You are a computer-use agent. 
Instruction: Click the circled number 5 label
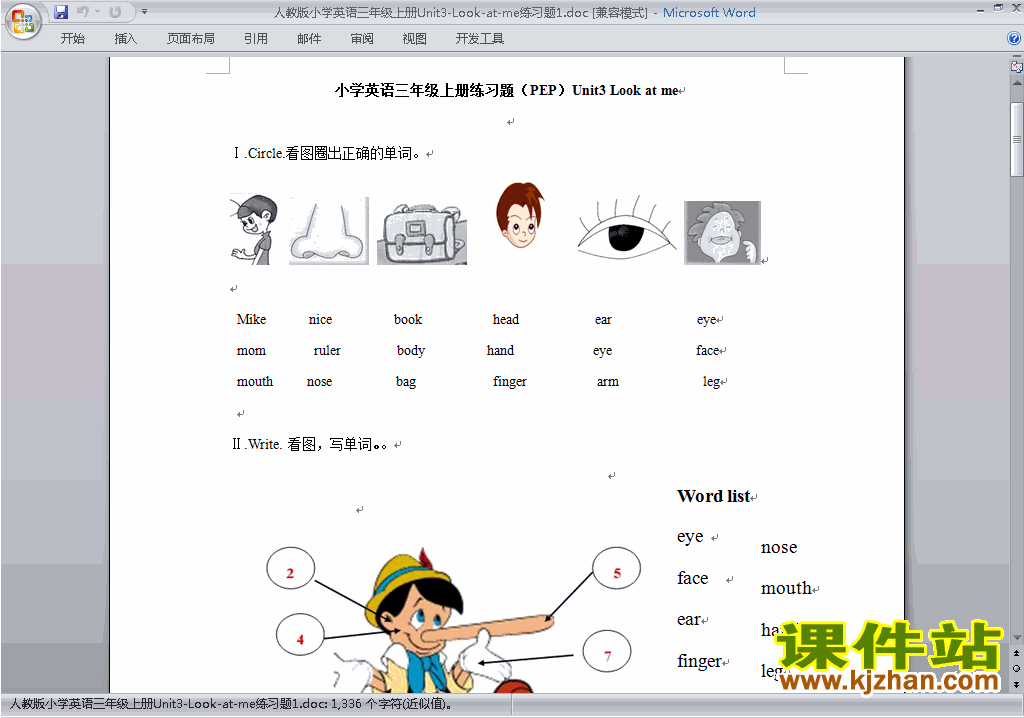616,568
